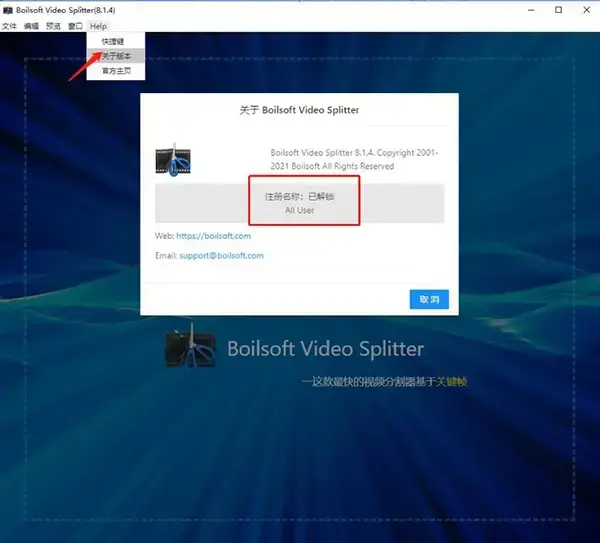Close the Boilsoft Video Splitter window
This screenshot has height=543, width=600.
[587, 10]
